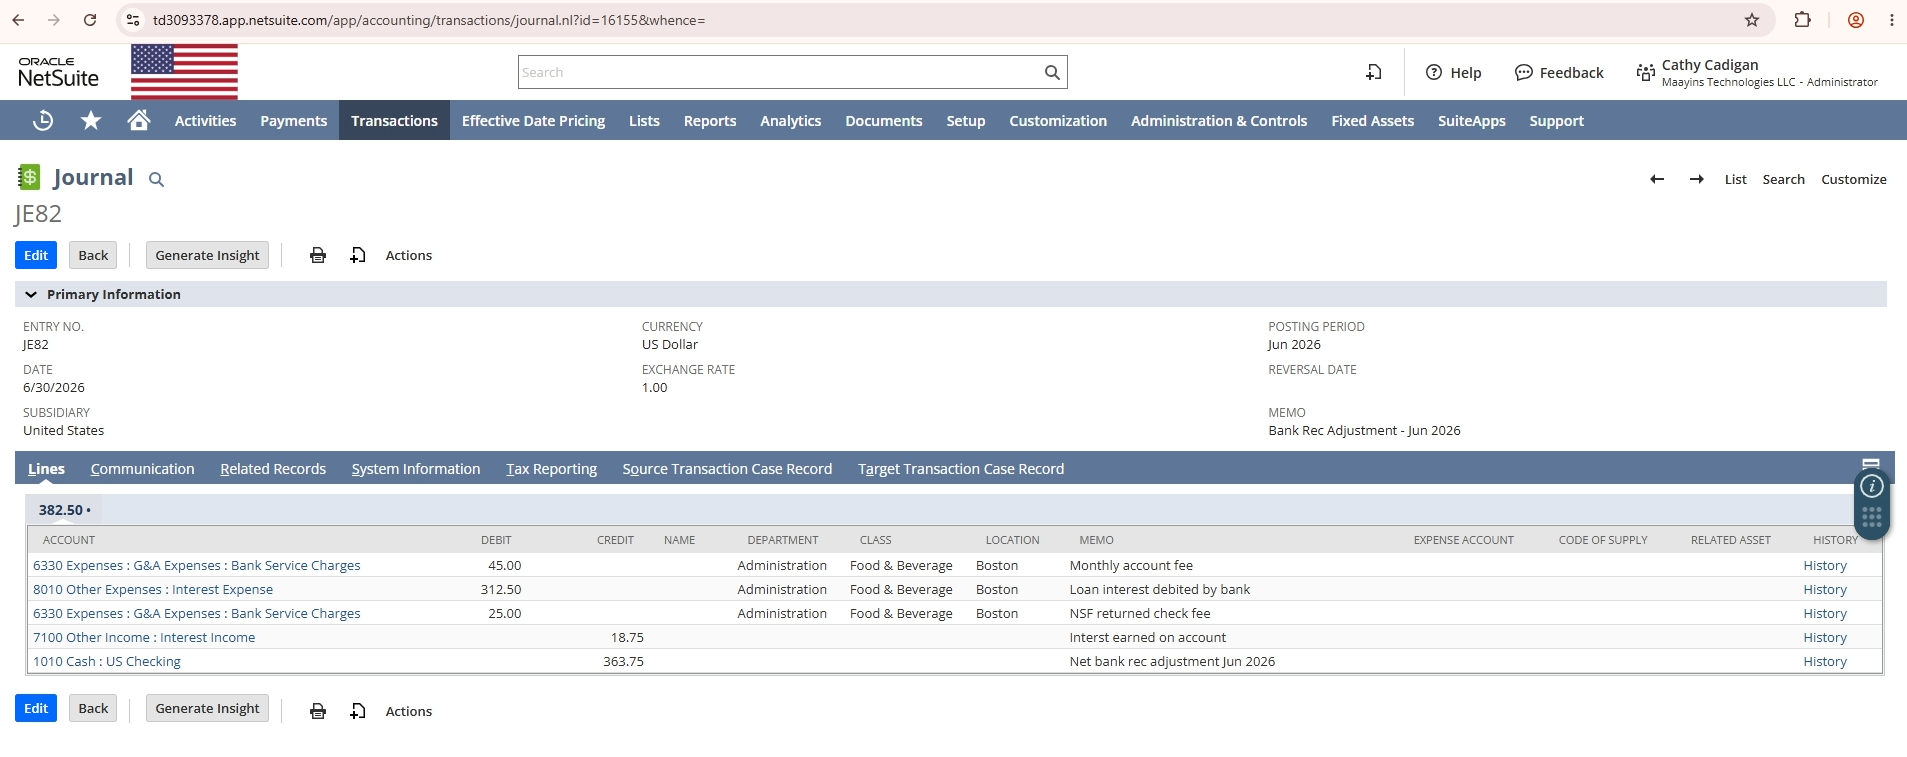The width and height of the screenshot is (1907, 757).
Task: Open the 8010 Interest Expense account link
Action: 153,589
